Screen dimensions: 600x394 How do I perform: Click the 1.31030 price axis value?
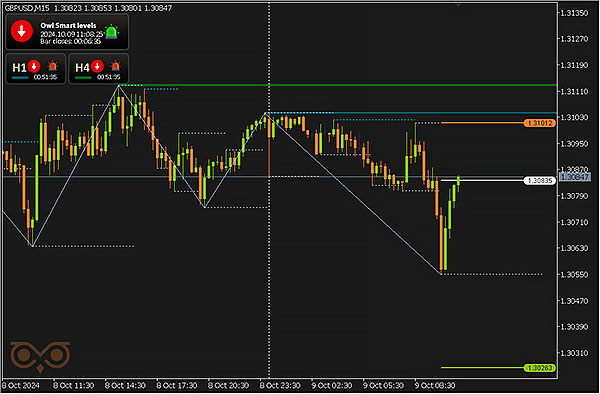coord(574,117)
